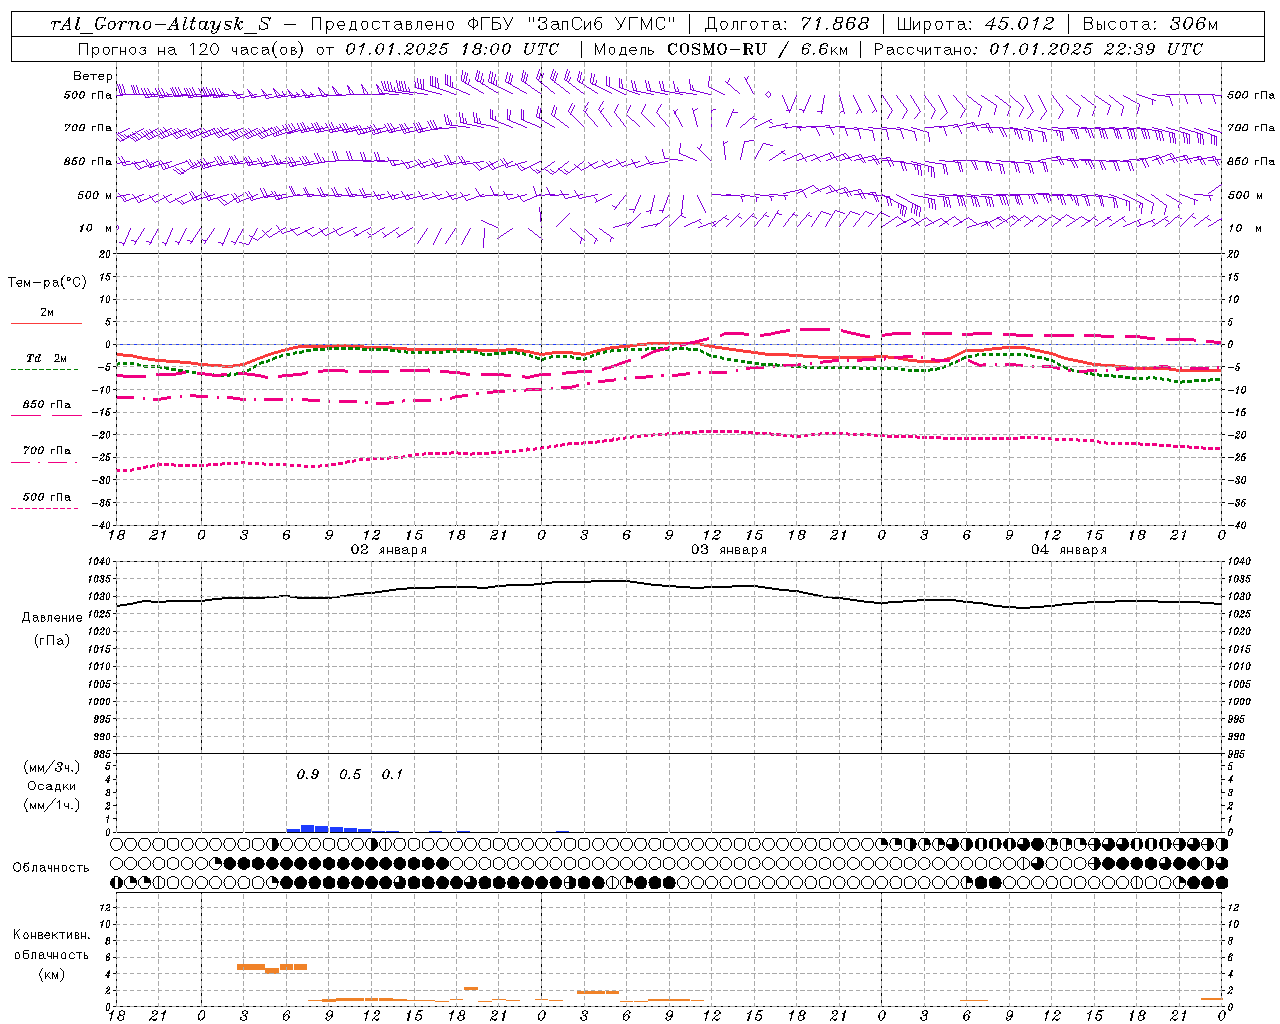Click the '02 января' date label
This screenshot has width=1280, height=1024.
coord(388,550)
